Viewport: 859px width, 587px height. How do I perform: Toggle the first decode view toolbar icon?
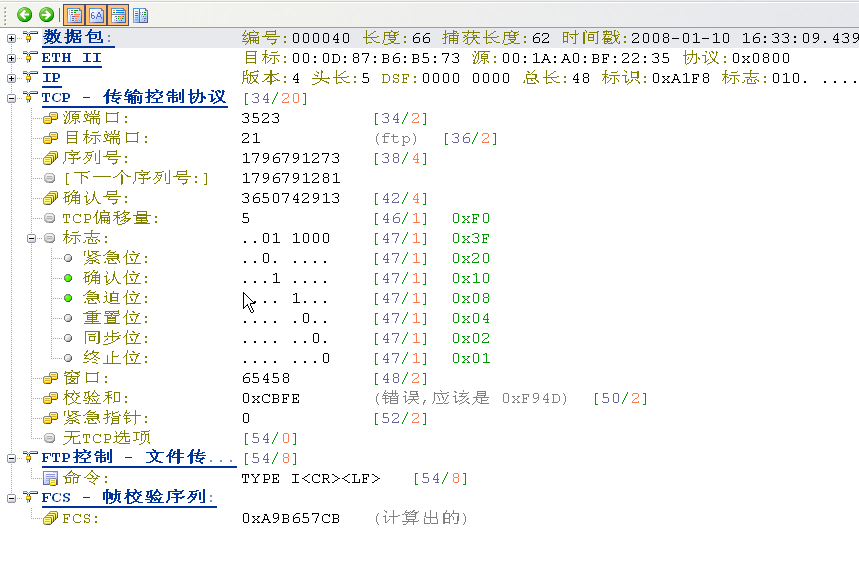[74, 15]
